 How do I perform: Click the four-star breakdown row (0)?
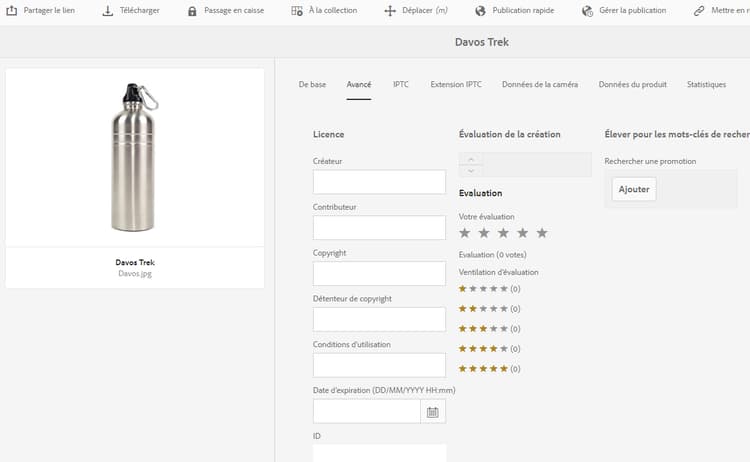click(489, 349)
